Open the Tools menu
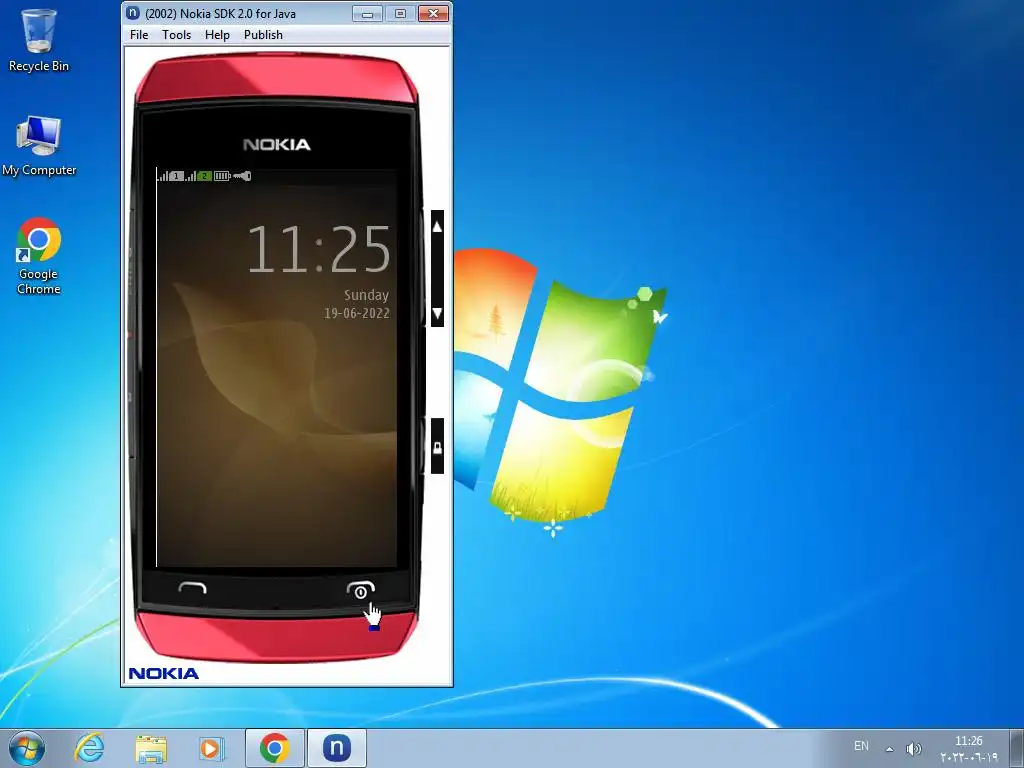The height and width of the screenshot is (768, 1024). (x=176, y=35)
